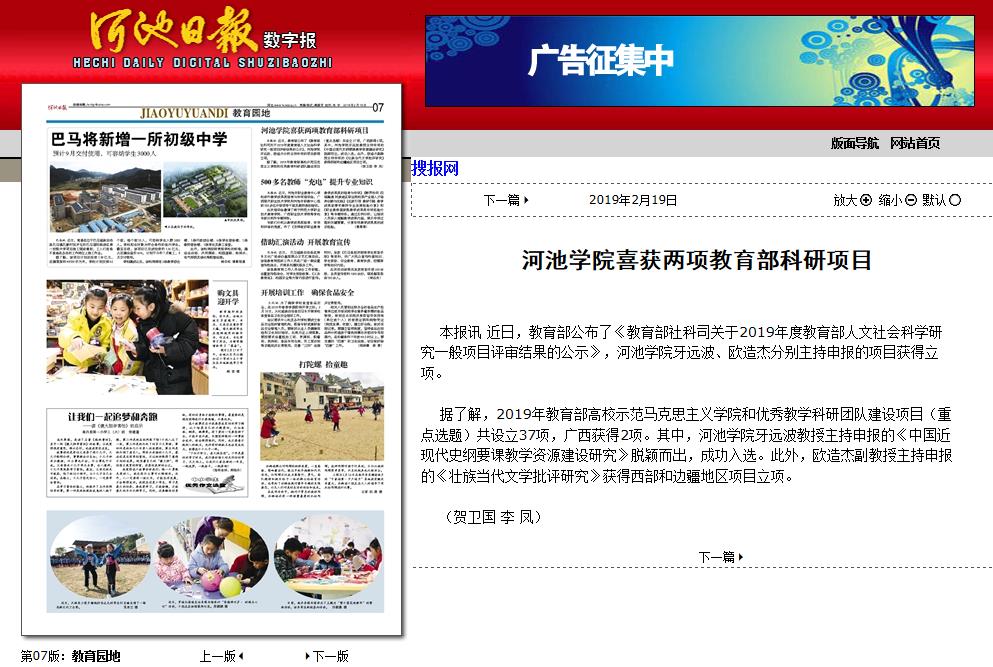Click left arrow next to 上一版
This screenshot has width=993, height=667.
click(241, 656)
